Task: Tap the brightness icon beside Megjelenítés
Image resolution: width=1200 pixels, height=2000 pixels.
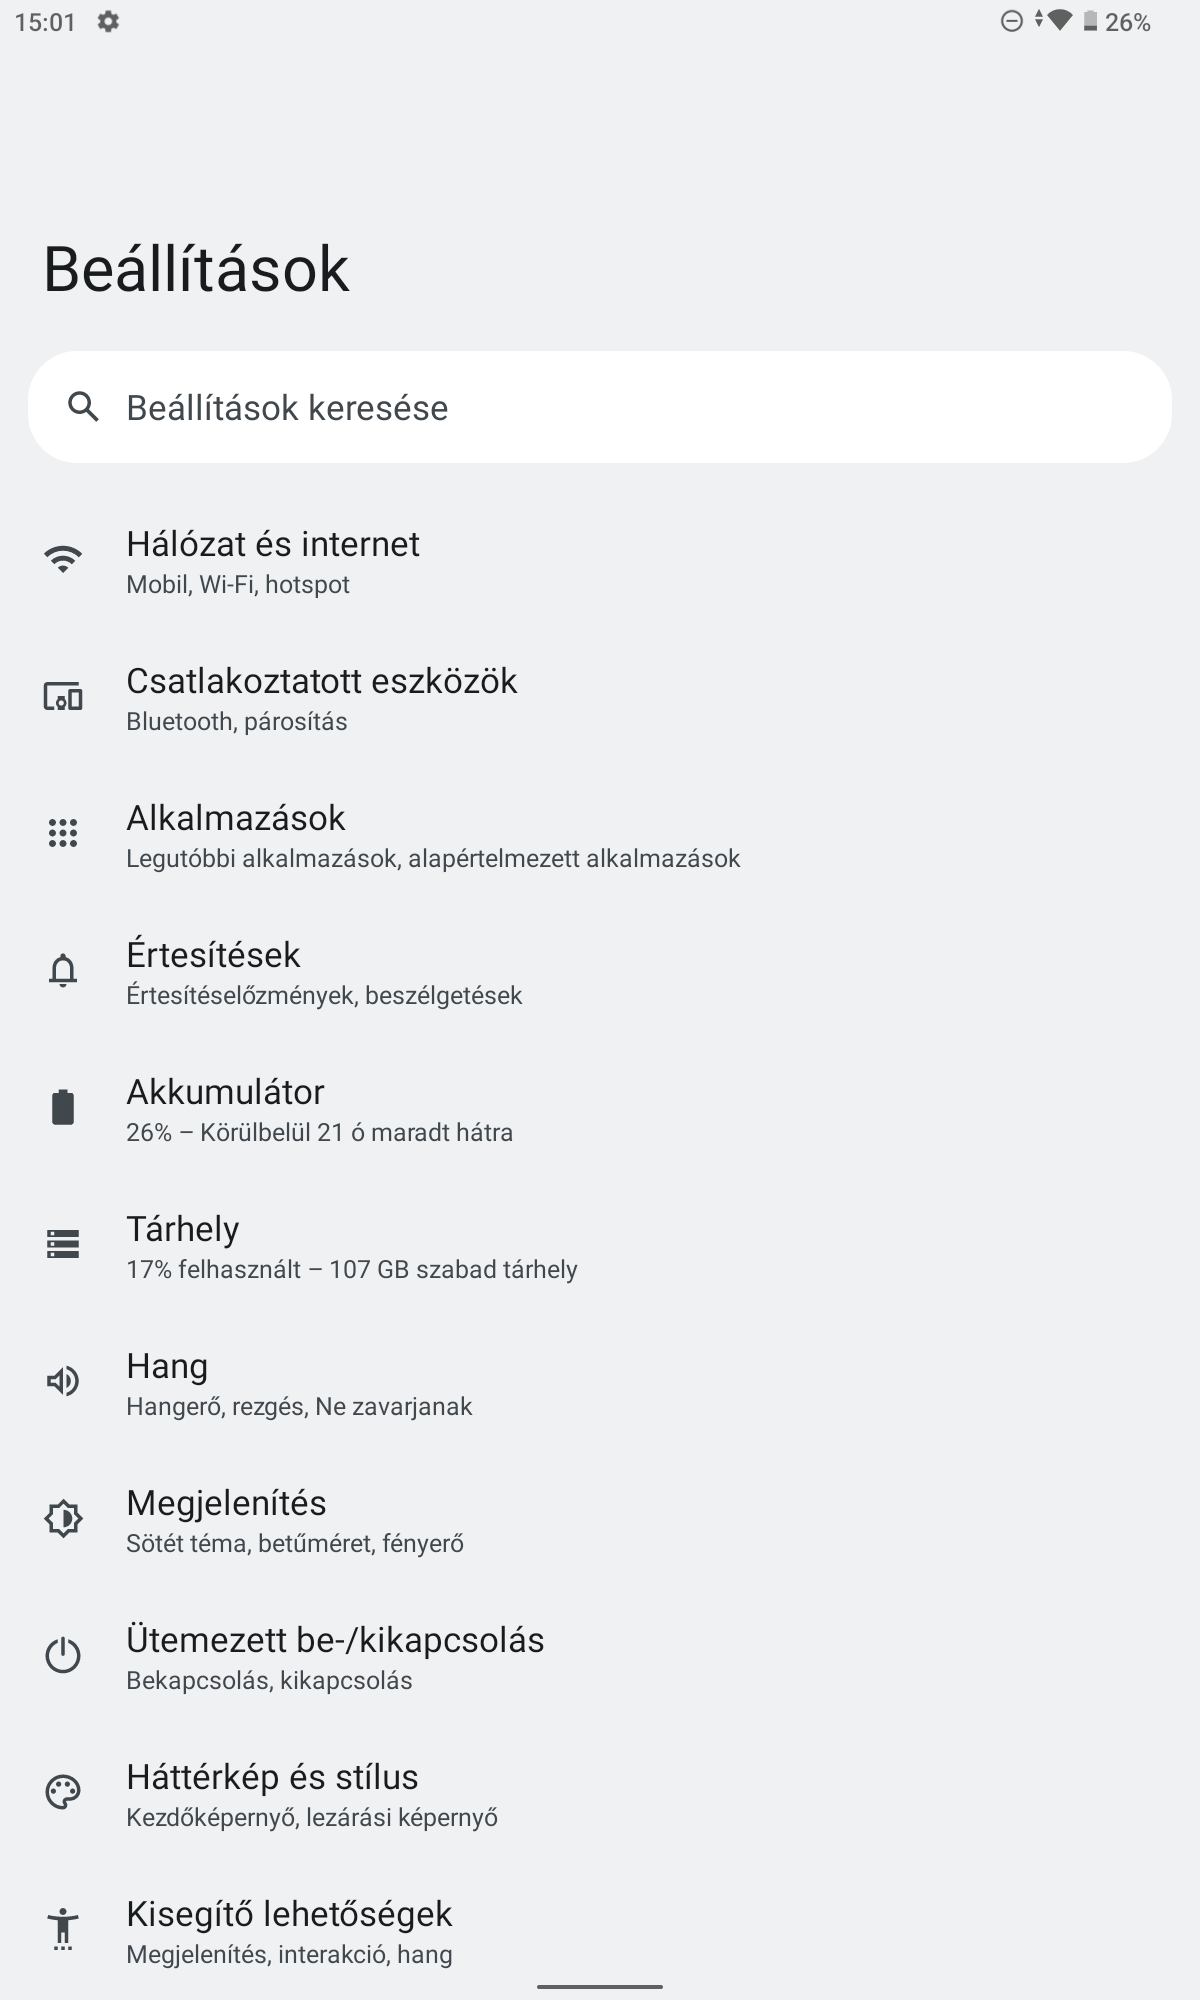Action: [x=63, y=1518]
